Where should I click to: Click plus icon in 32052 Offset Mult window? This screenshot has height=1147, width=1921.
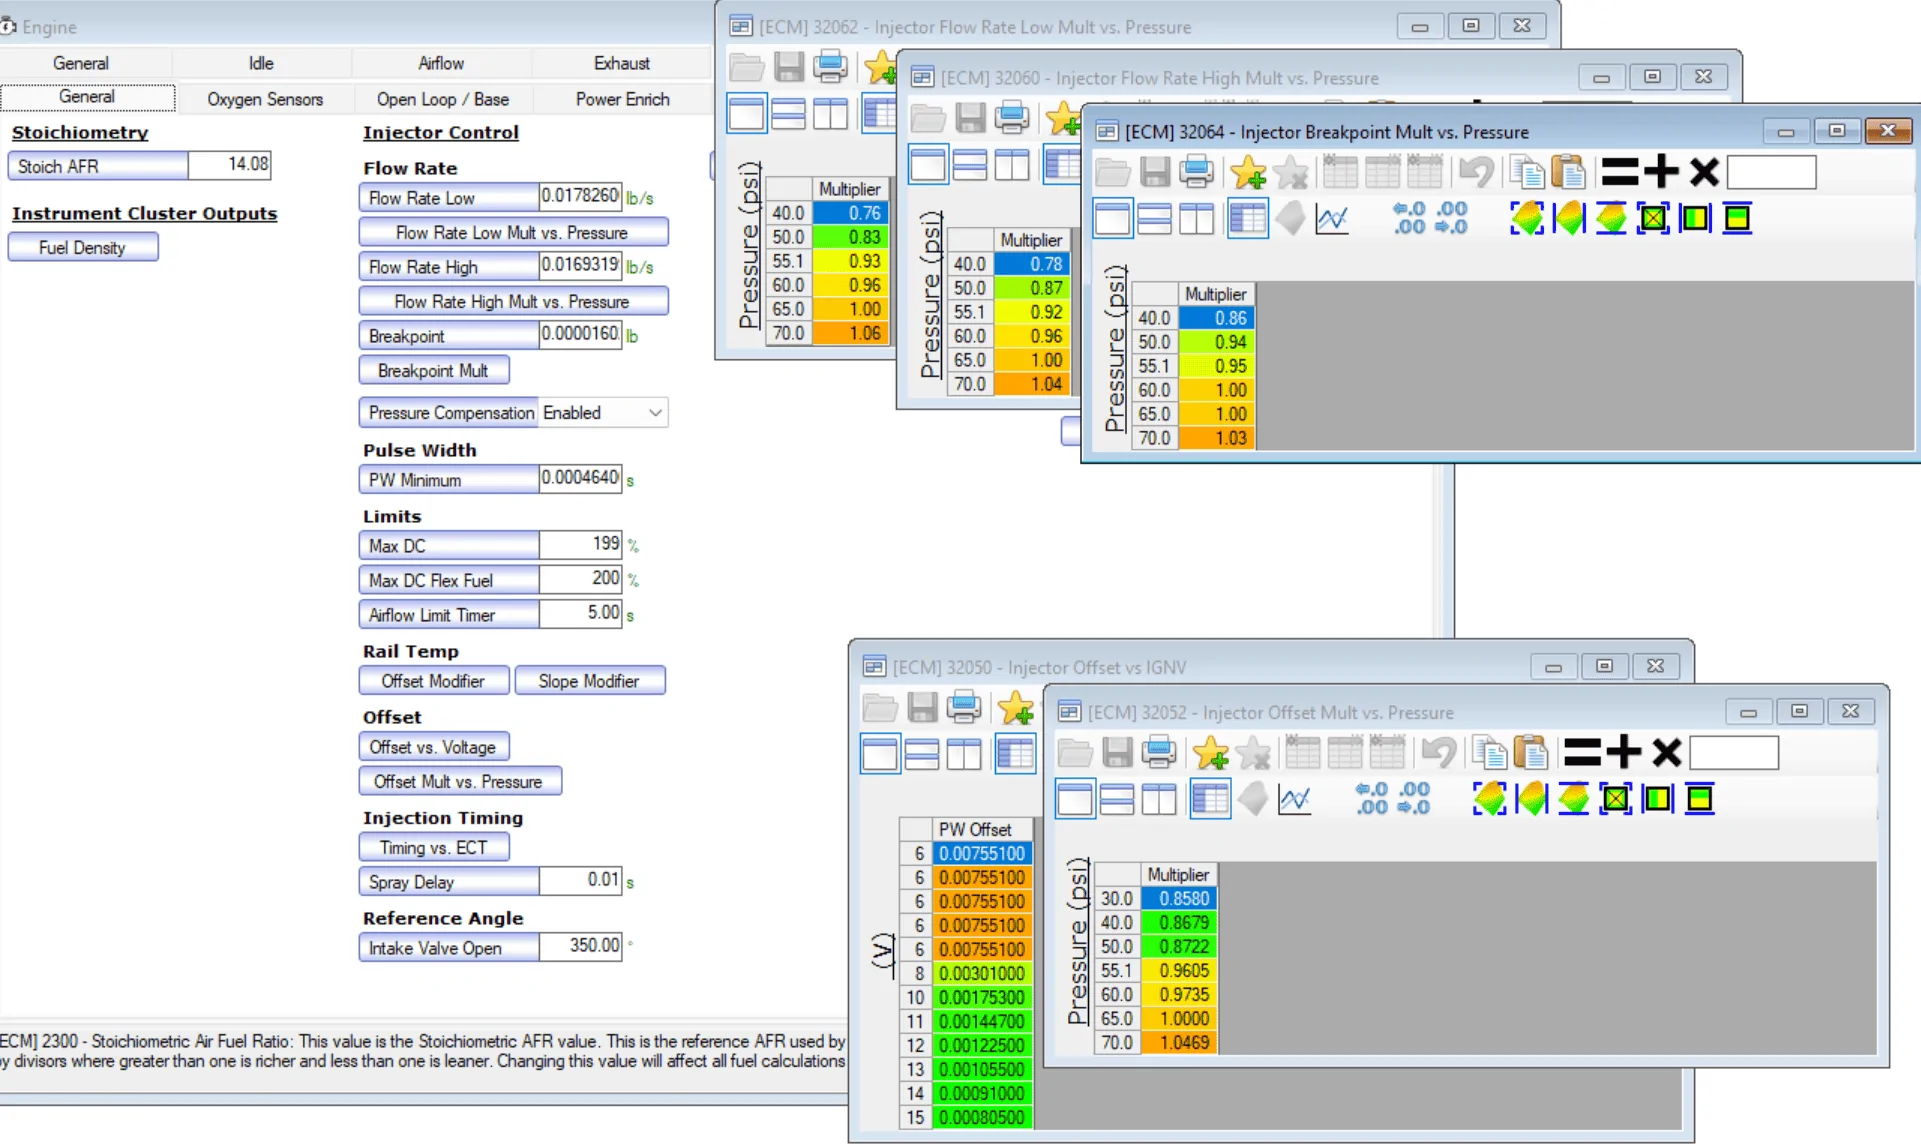[1624, 752]
